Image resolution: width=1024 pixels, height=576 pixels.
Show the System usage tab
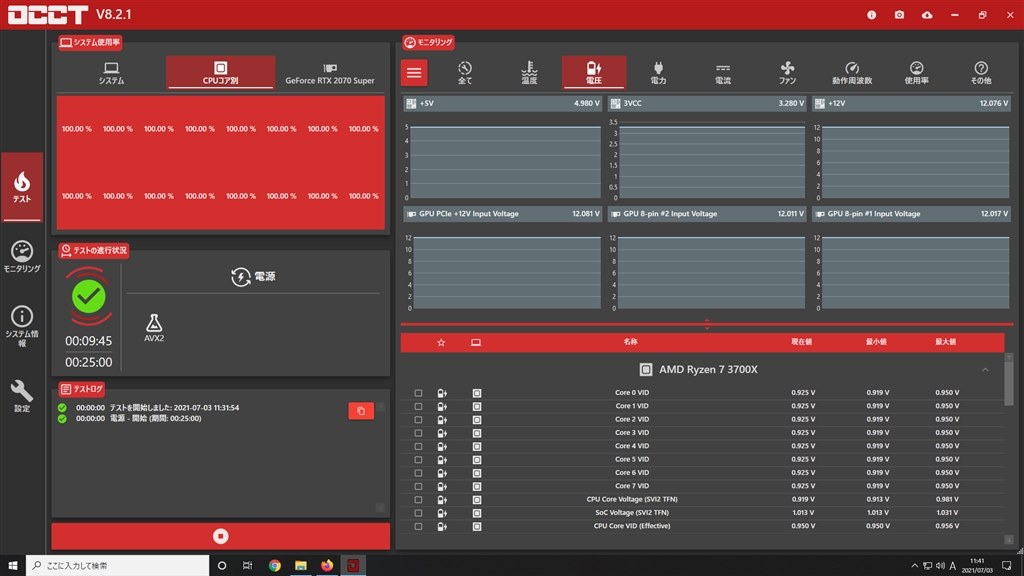click(111, 72)
